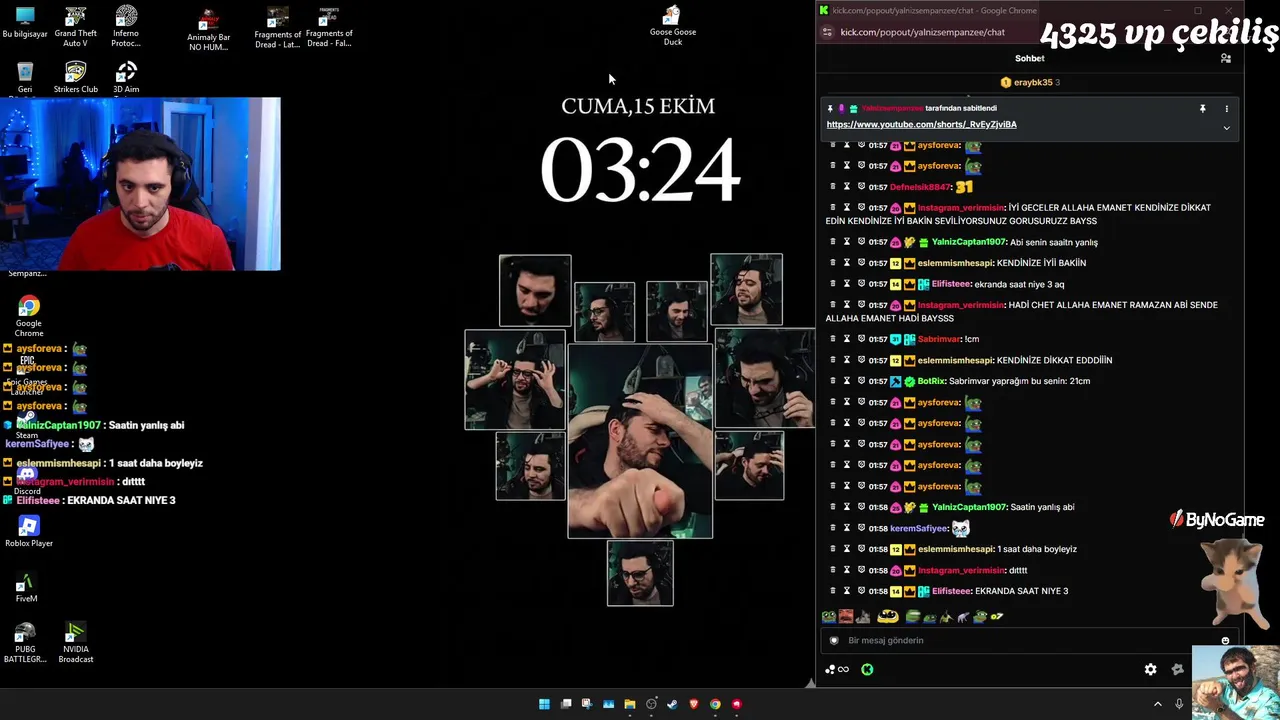The image size is (1280, 720).
Task: Launch PUBG BATTLEGROUNDS desktop shortcut
Action: pos(25,643)
